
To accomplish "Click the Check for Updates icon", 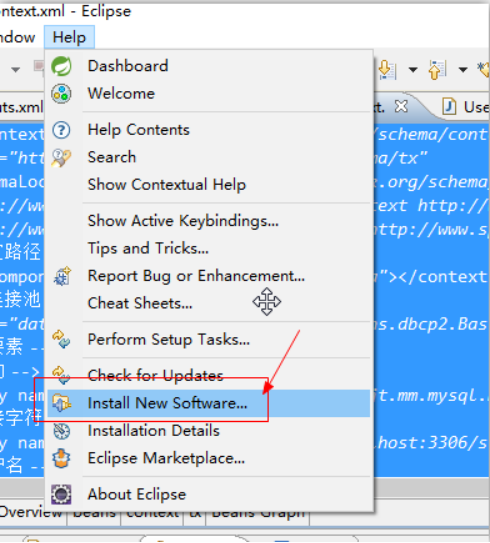I will 61,375.
